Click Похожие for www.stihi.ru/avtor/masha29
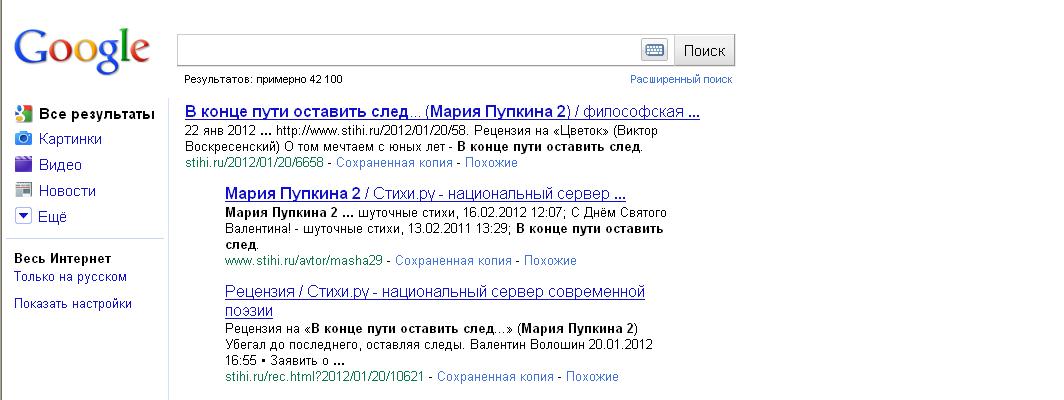1064x400 pixels. [x=550, y=261]
